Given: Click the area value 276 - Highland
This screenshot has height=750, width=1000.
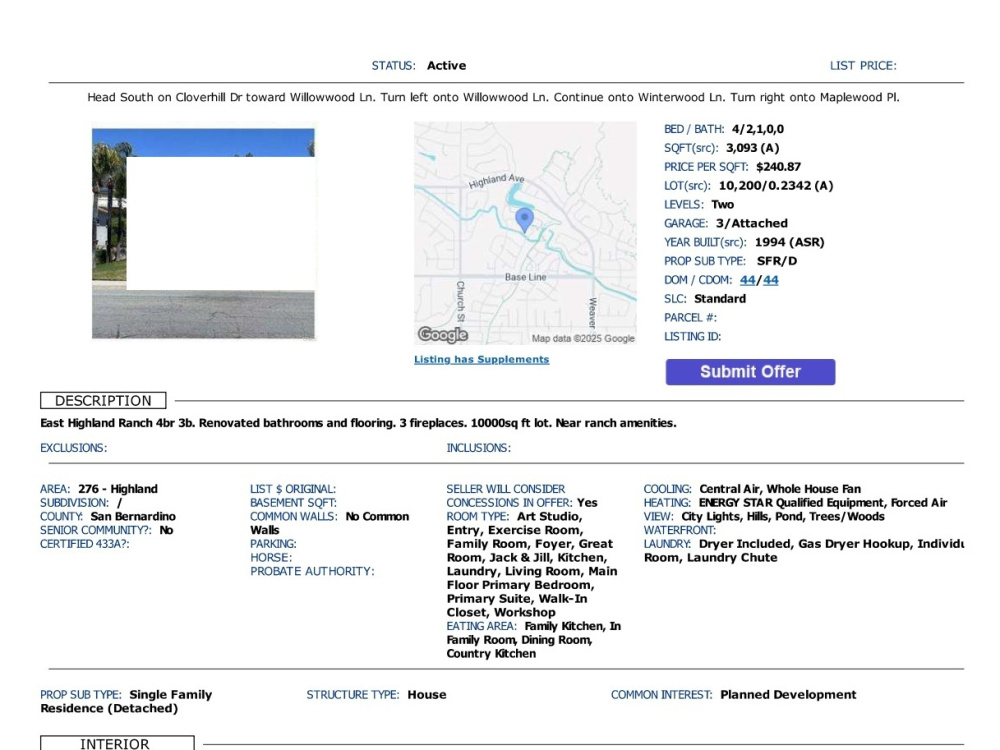Looking at the screenshot, I should point(118,489).
